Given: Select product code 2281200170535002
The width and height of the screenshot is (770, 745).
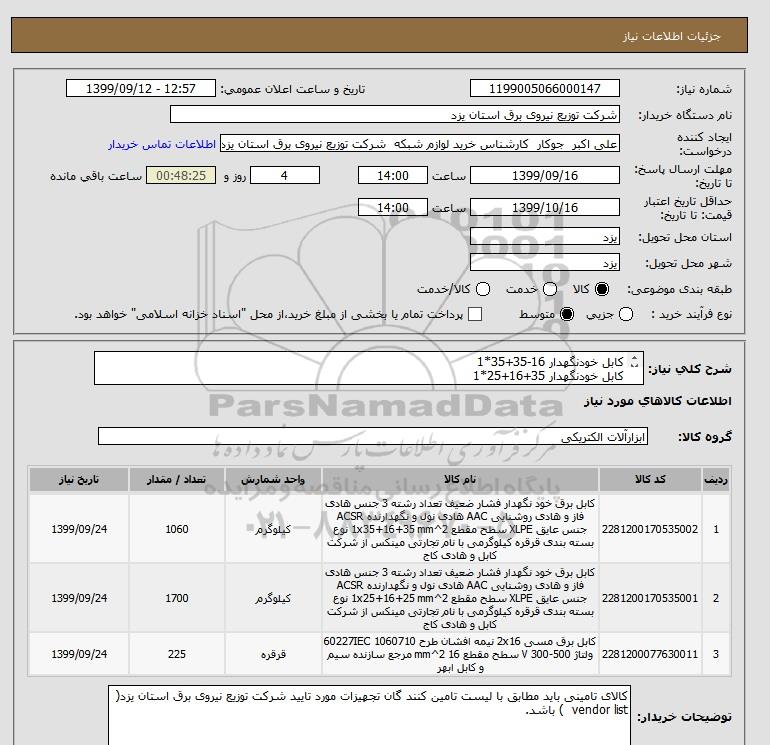Looking at the screenshot, I should 650,529.
